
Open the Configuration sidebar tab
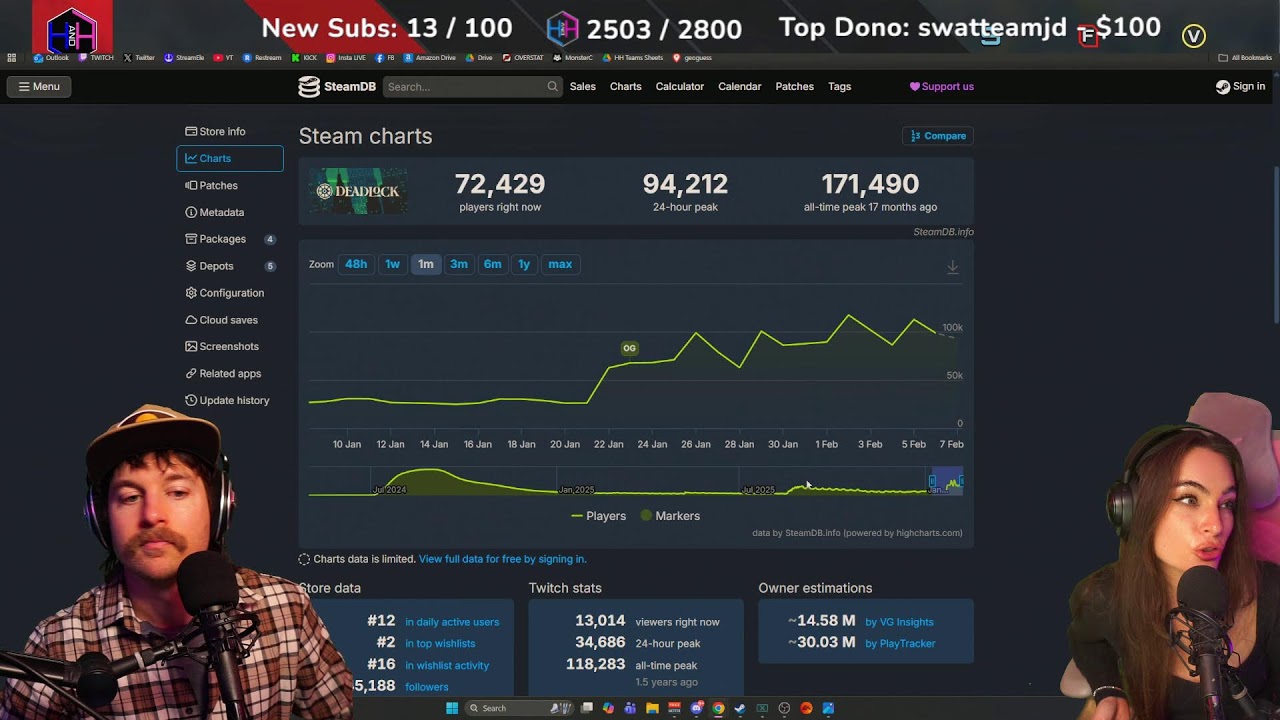230,293
